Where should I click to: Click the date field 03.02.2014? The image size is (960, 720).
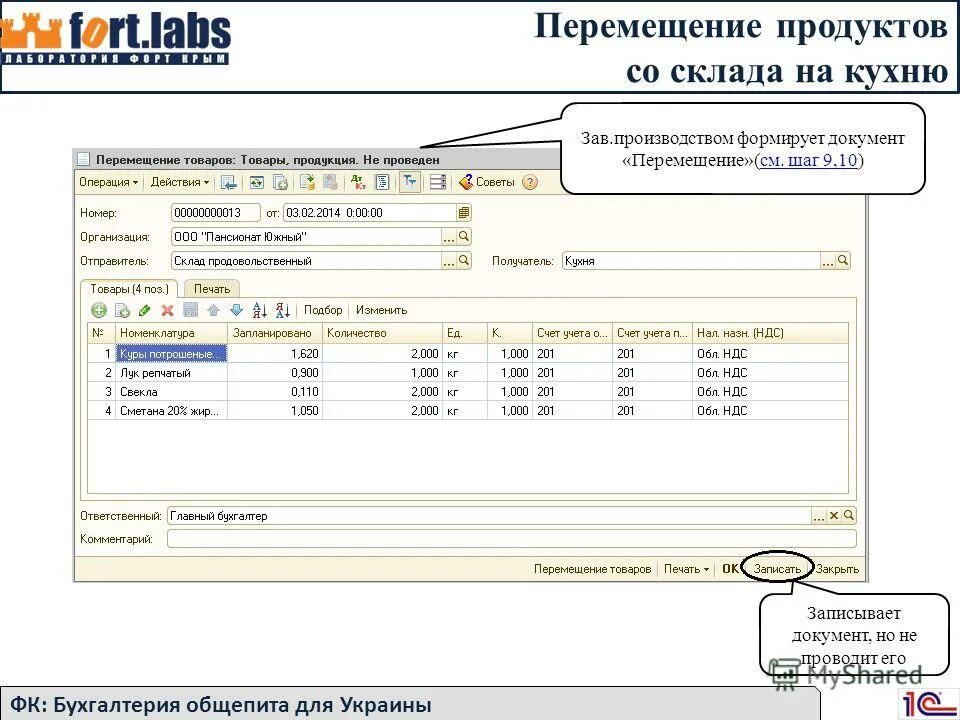[x=370, y=212]
